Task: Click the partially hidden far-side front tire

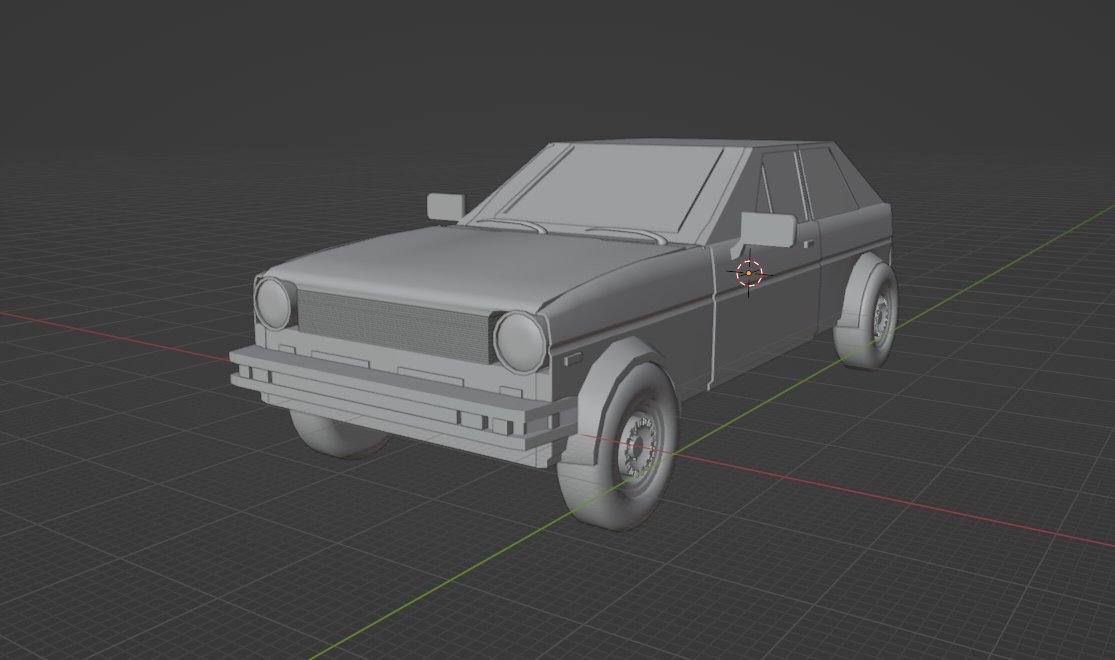Action: tap(336, 433)
